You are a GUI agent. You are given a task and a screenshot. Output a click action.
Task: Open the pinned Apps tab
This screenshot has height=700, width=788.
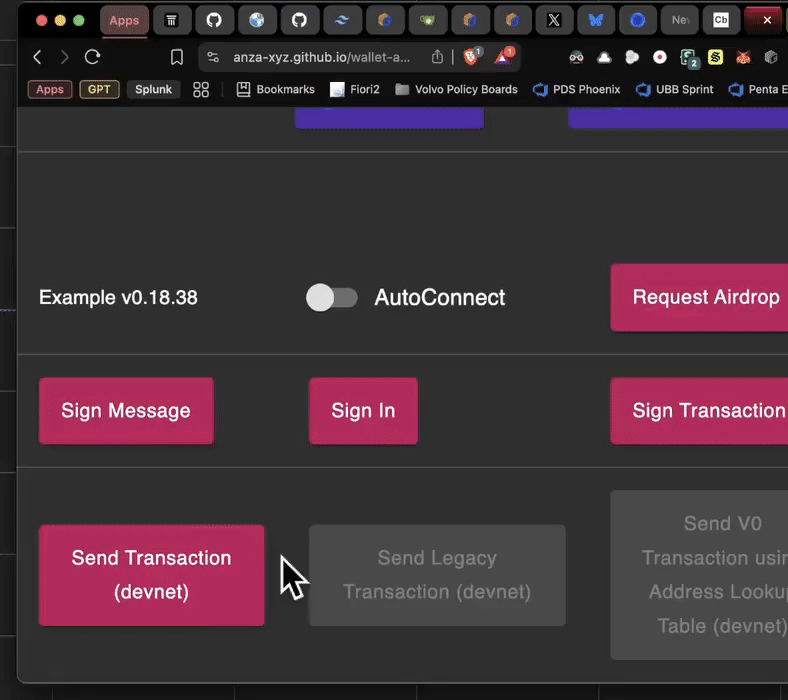[124, 20]
